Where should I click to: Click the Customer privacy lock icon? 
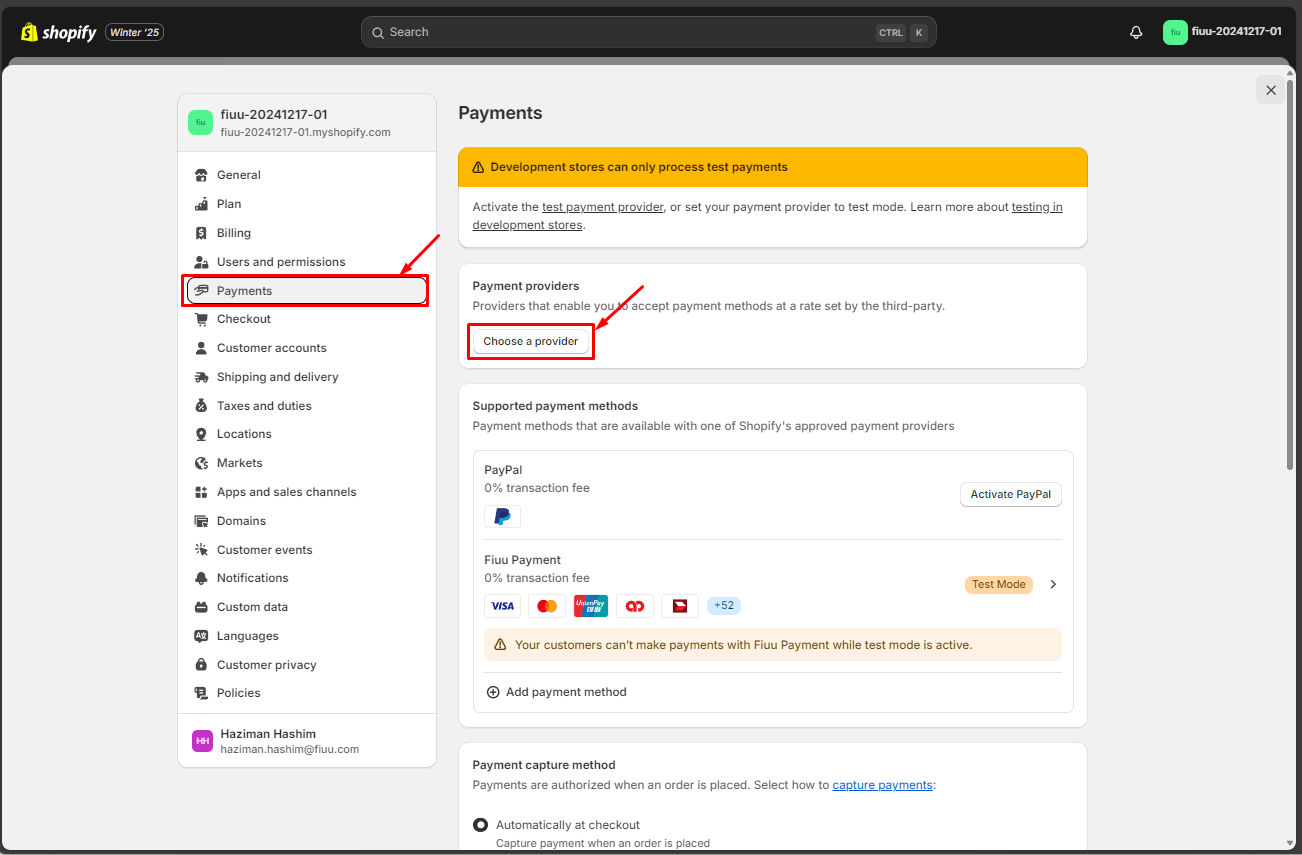(x=200, y=665)
